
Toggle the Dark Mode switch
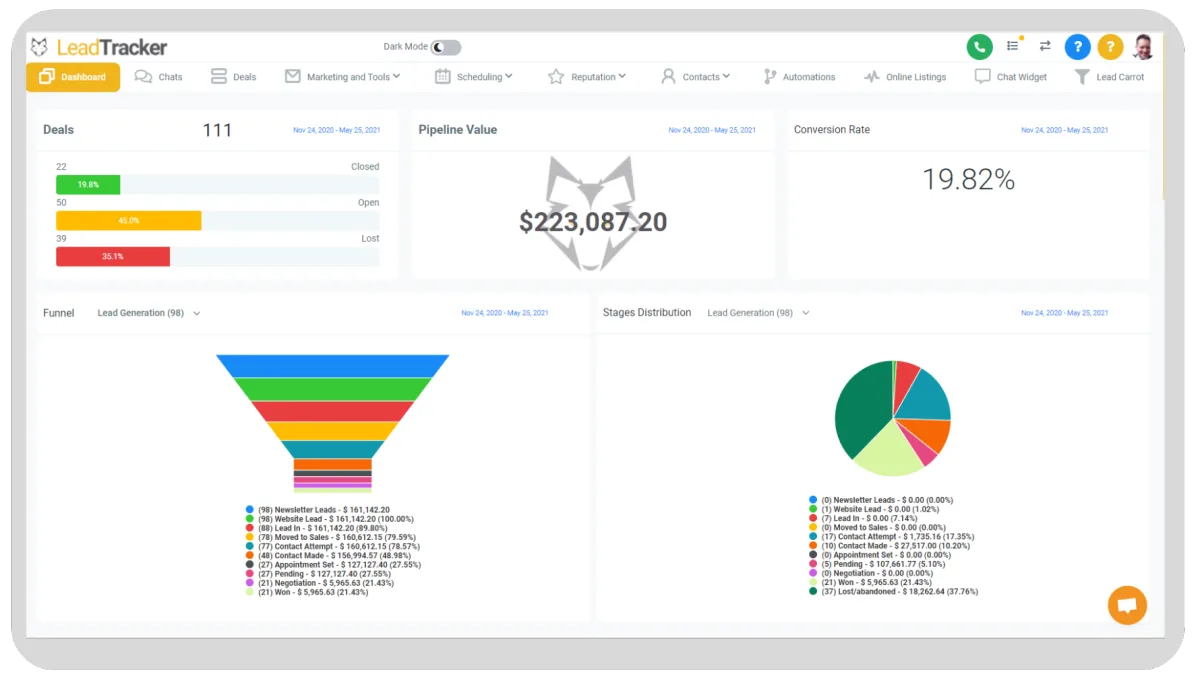pyautogui.click(x=446, y=47)
